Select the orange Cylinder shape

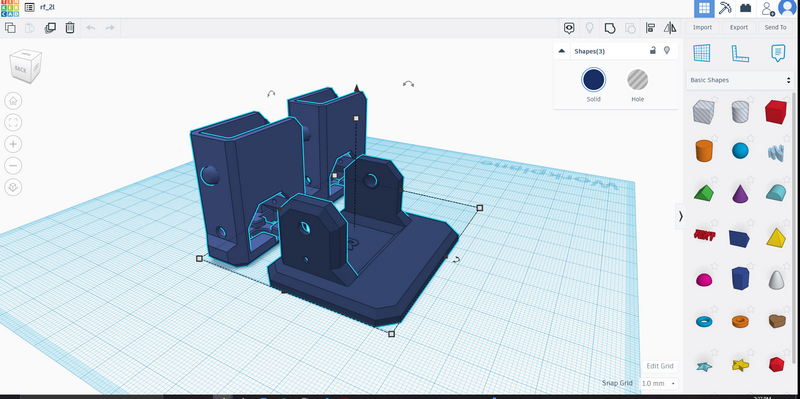704,151
